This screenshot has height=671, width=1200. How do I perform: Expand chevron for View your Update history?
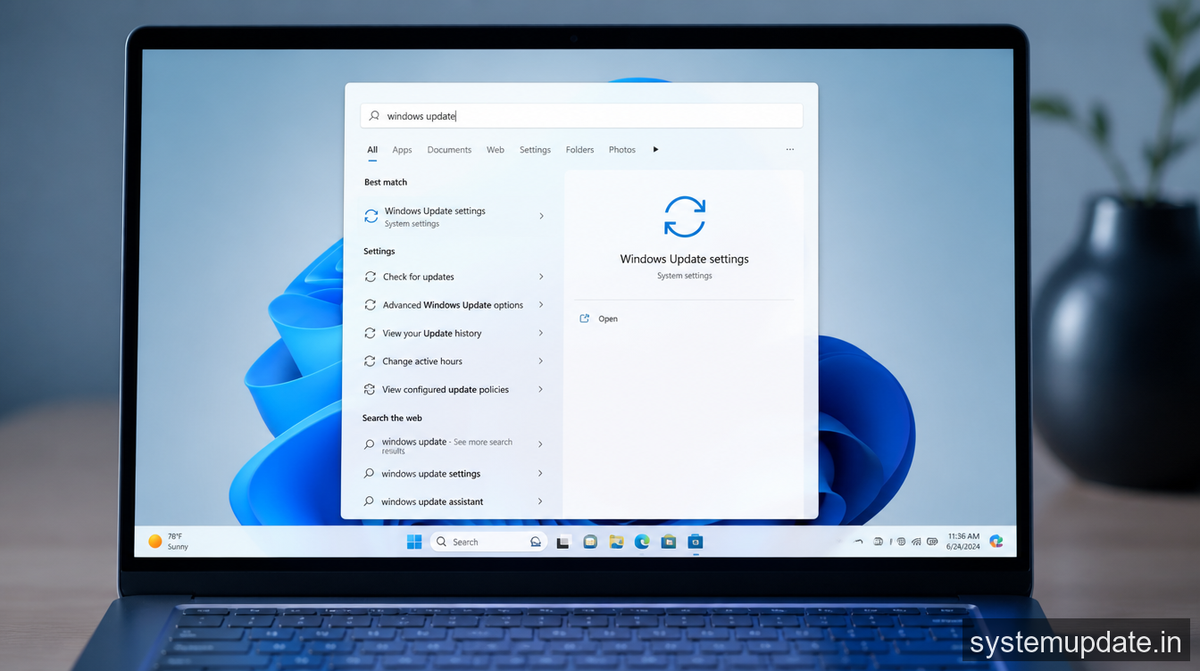click(x=541, y=333)
